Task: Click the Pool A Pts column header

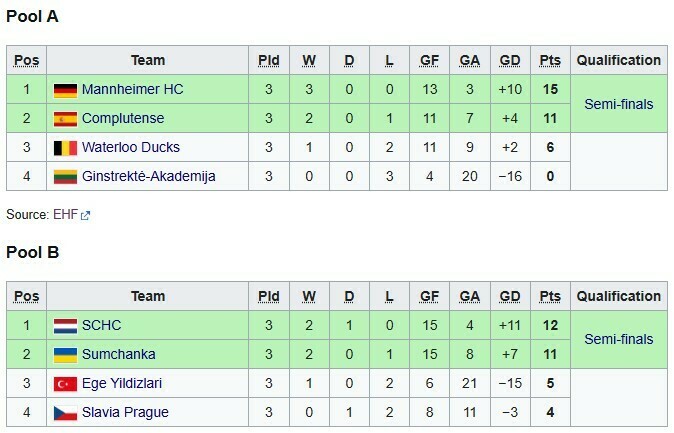Action: (550, 61)
